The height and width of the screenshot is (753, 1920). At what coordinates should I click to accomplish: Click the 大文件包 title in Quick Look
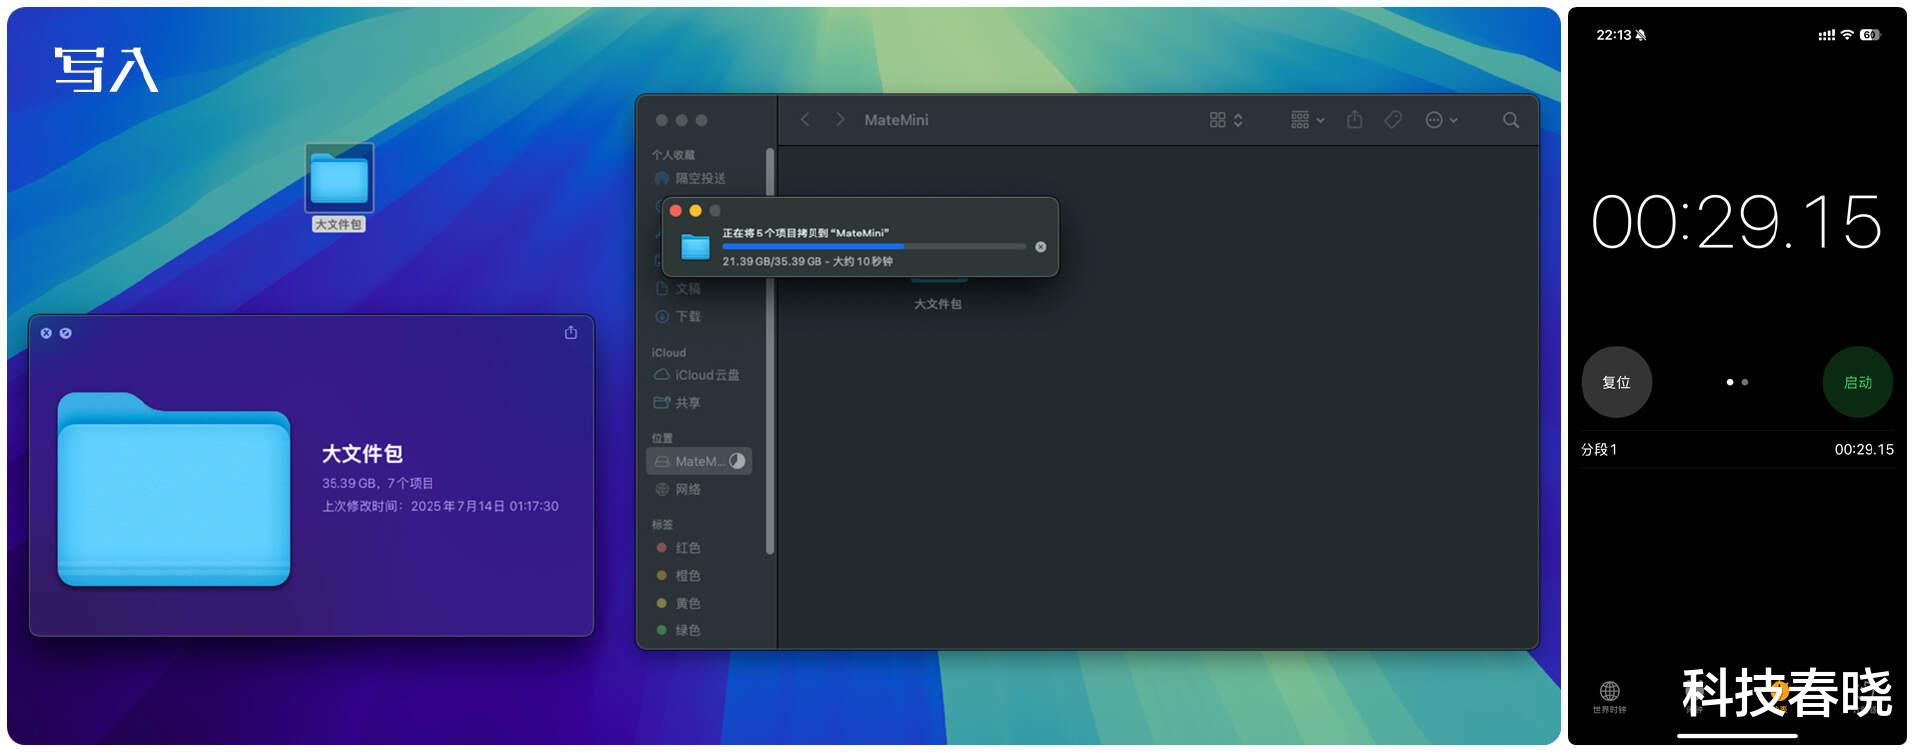tap(362, 454)
